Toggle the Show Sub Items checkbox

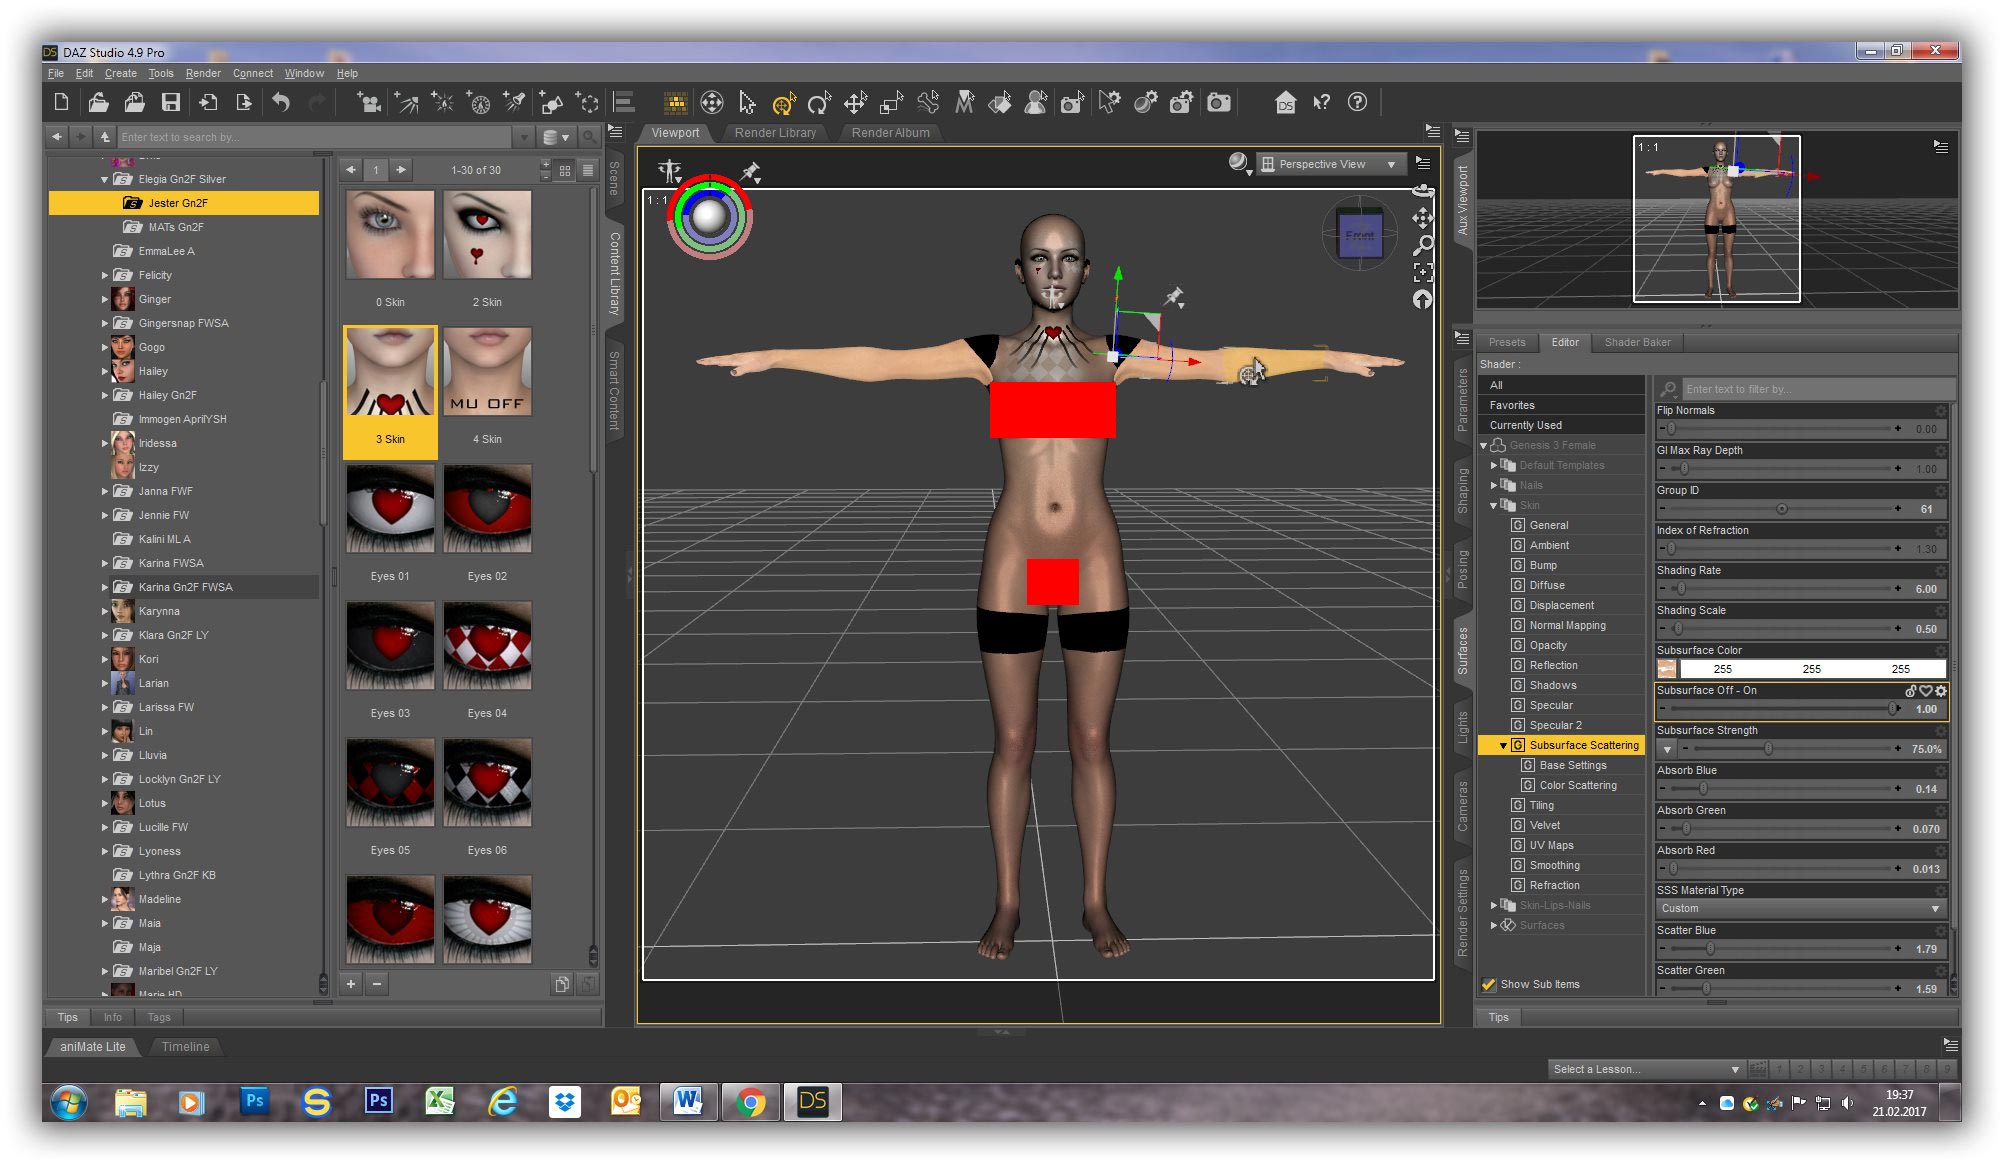(x=1489, y=984)
